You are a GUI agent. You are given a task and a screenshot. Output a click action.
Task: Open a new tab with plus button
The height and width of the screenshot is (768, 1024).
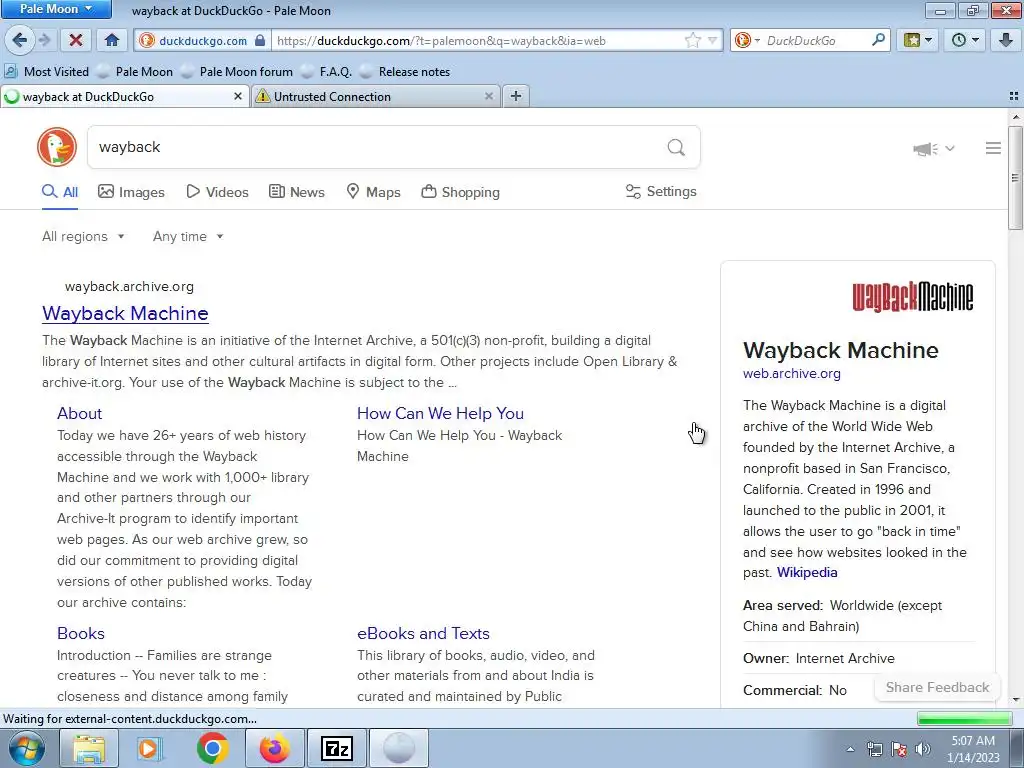pos(515,97)
